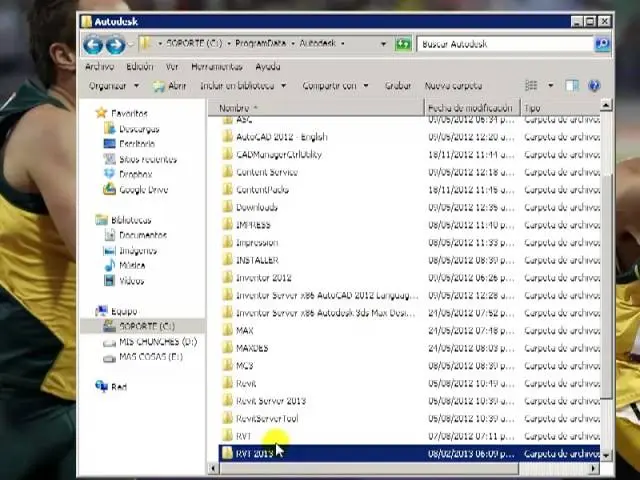Open the Herramientas menu

(216, 67)
